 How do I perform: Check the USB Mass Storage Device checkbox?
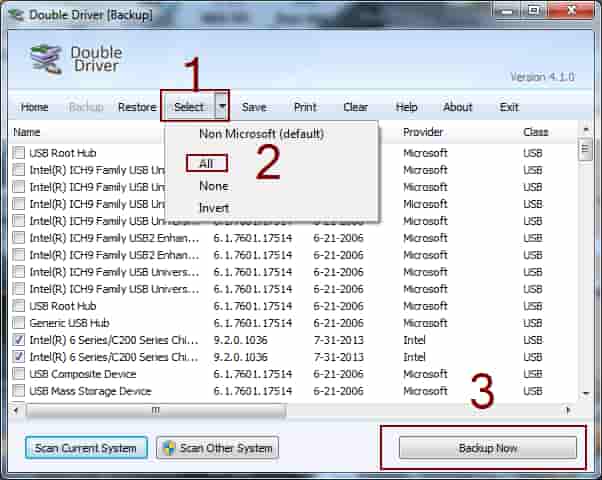[18, 391]
